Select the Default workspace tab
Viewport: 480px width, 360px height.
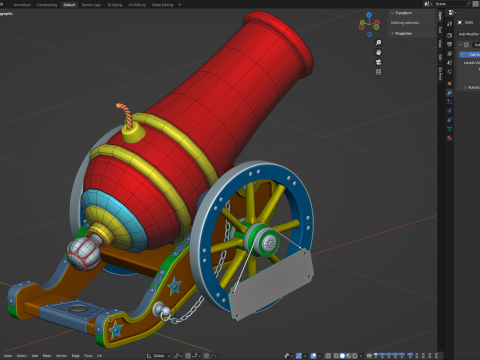tap(69, 5)
